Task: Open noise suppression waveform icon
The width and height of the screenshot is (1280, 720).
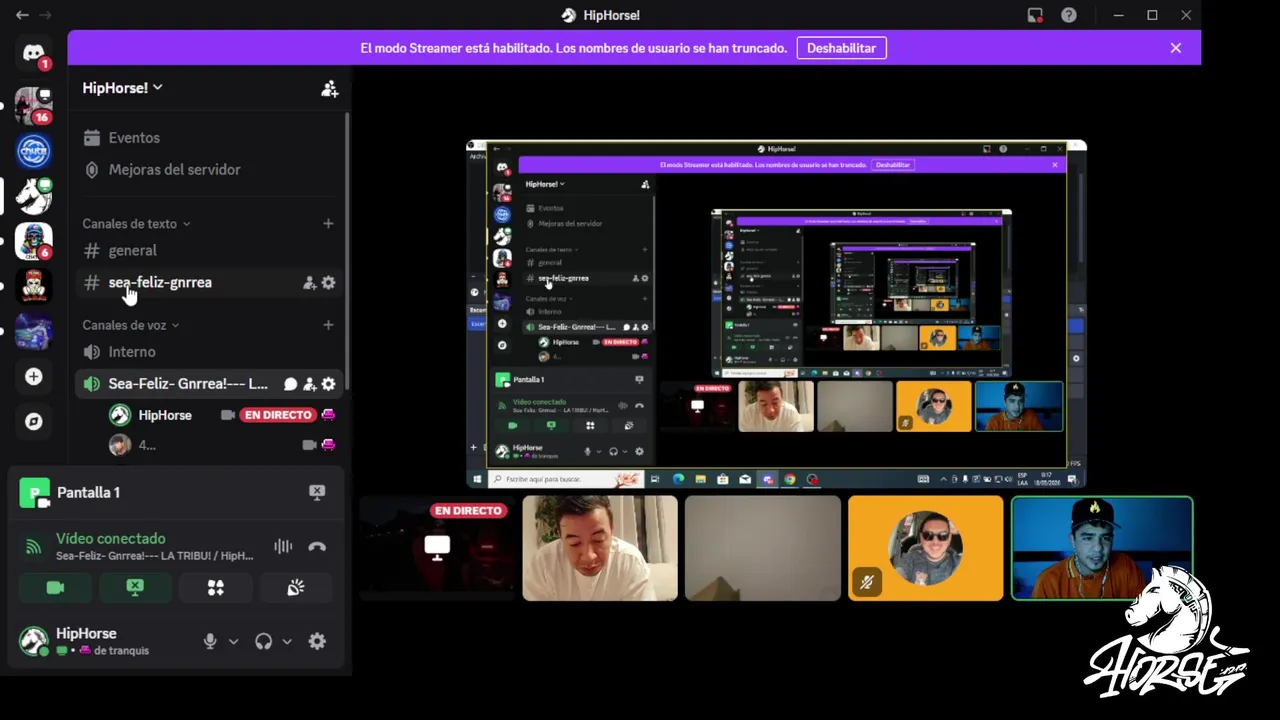Action: [283, 546]
